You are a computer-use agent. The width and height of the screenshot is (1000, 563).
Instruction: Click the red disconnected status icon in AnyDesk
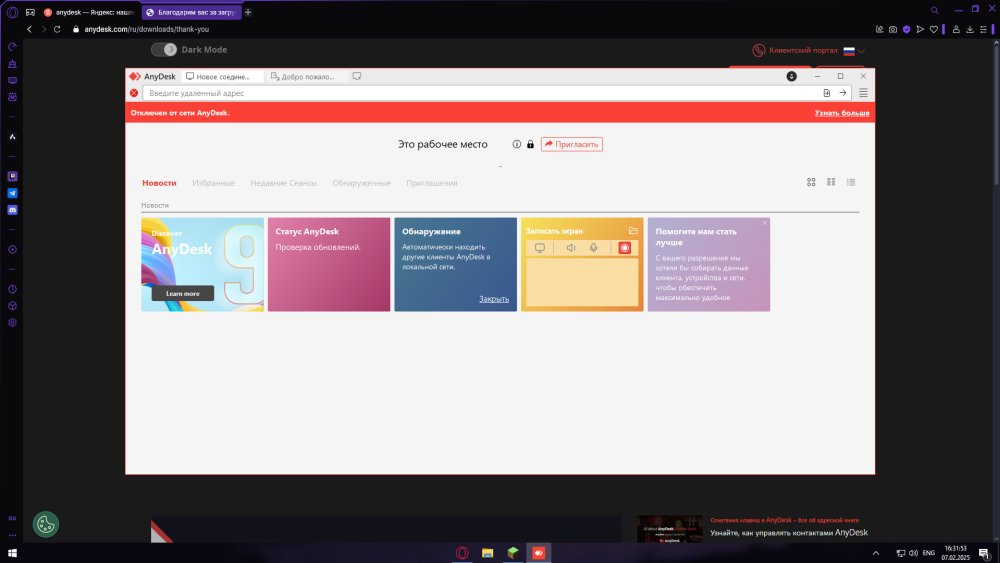point(134,93)
